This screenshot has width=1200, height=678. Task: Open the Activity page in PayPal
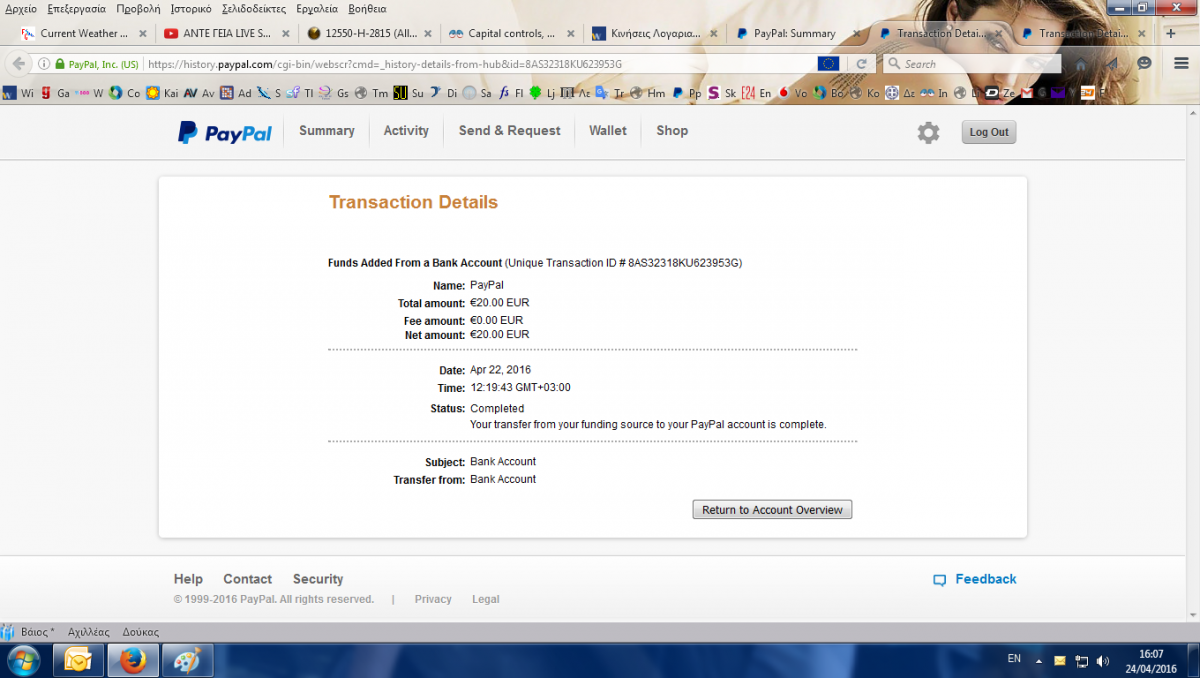point(406,131)
